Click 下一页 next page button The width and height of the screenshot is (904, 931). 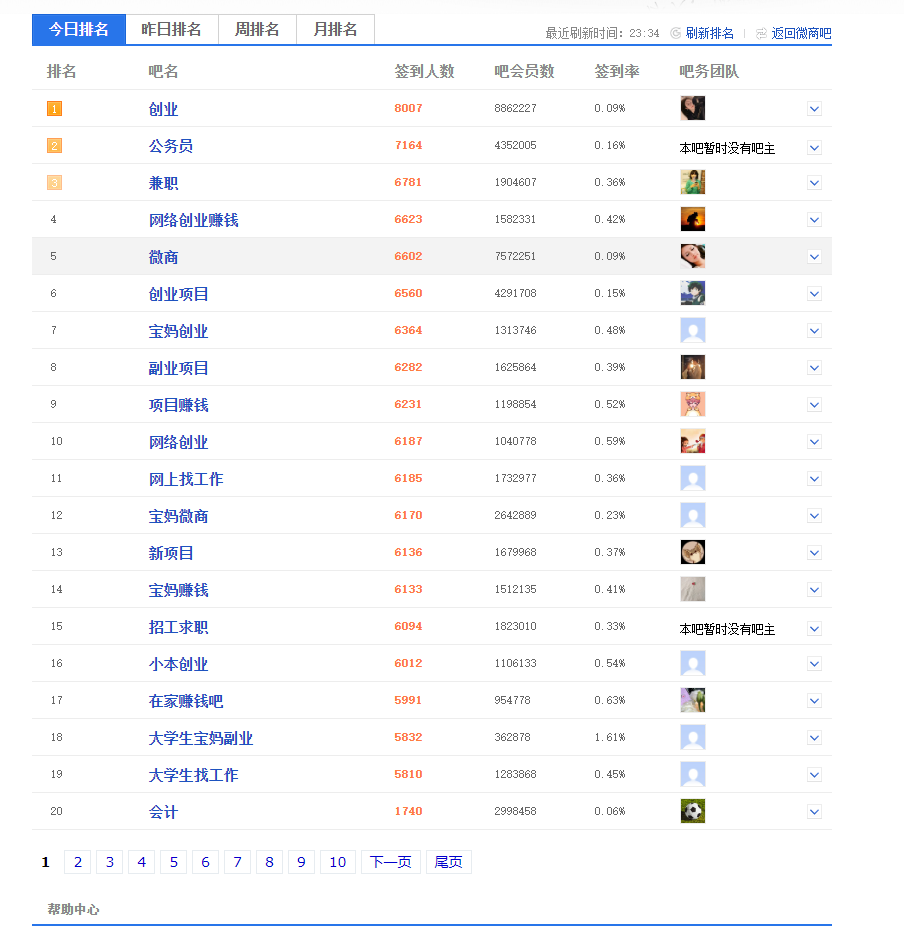coord(390,862)
